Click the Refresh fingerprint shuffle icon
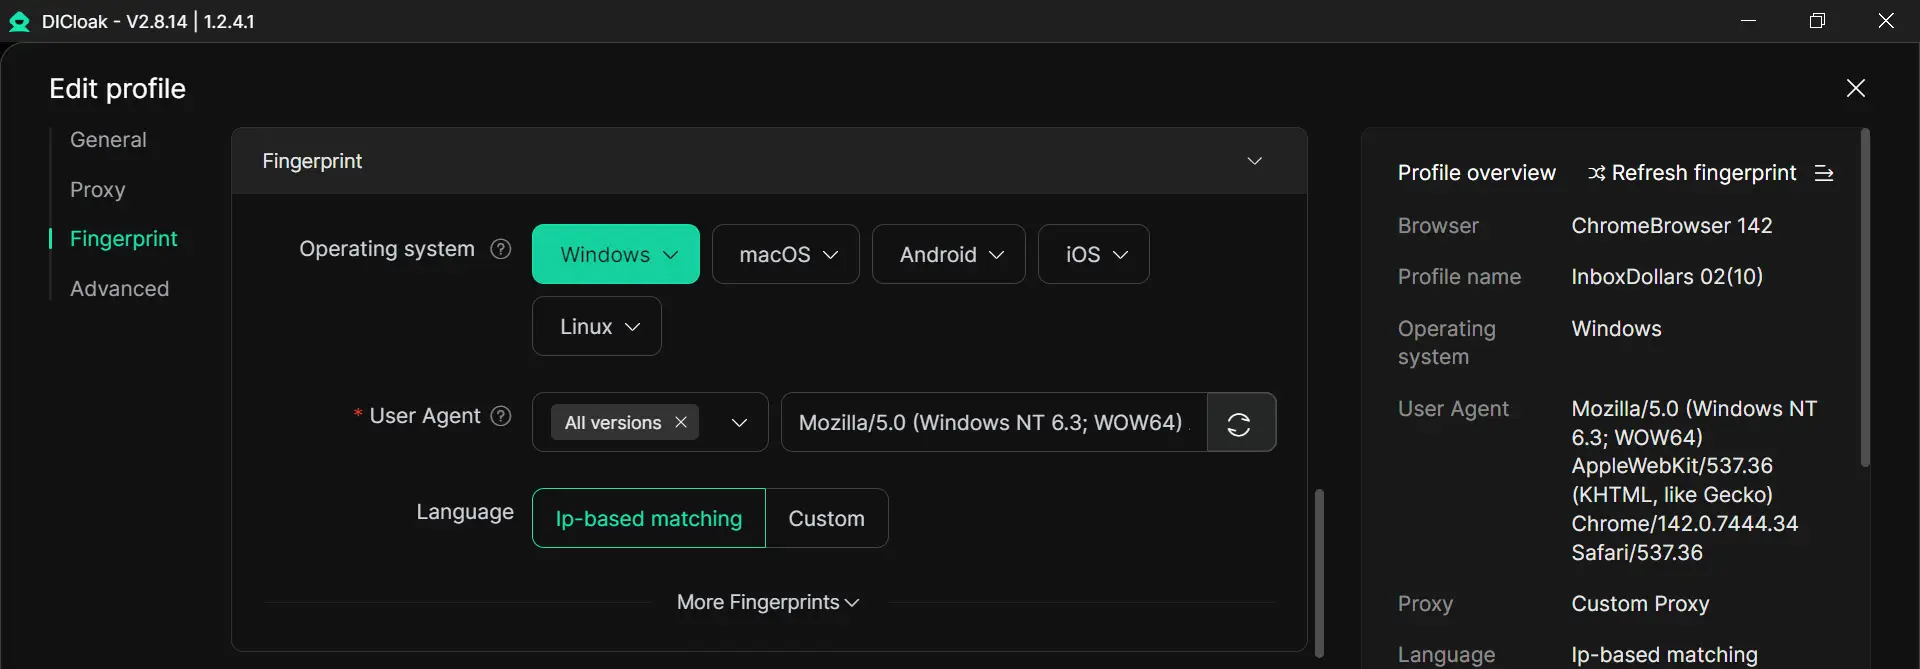This screenshot has width=1920, height=669. [1597, 174]
